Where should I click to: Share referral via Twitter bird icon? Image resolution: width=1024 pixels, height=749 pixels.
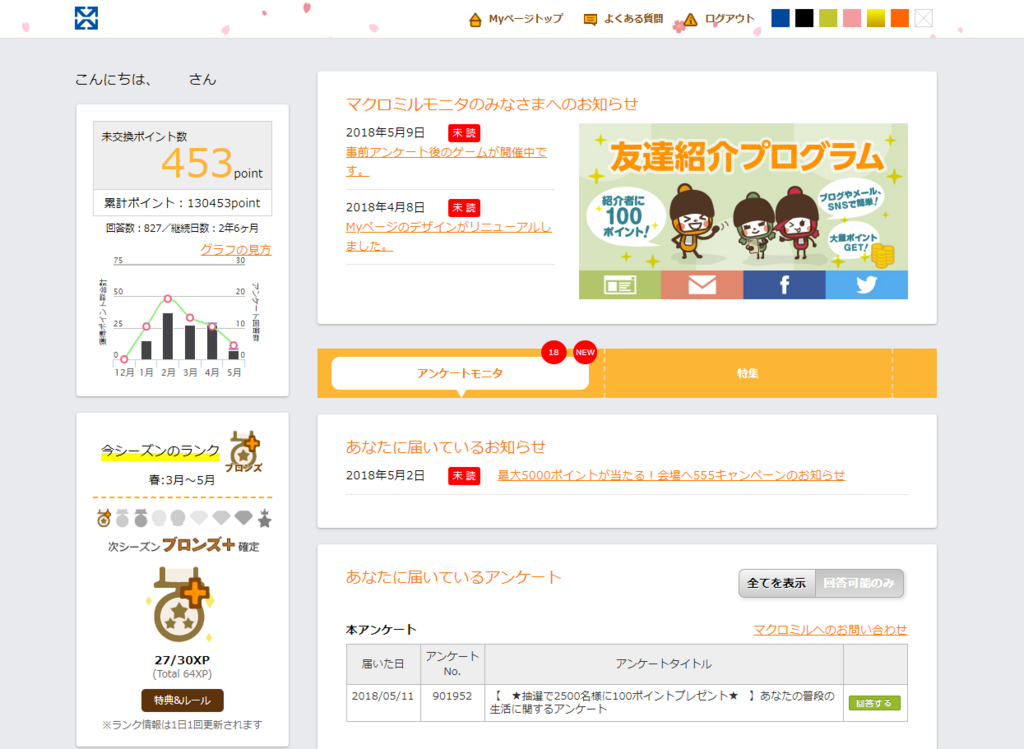pos(867,285)
